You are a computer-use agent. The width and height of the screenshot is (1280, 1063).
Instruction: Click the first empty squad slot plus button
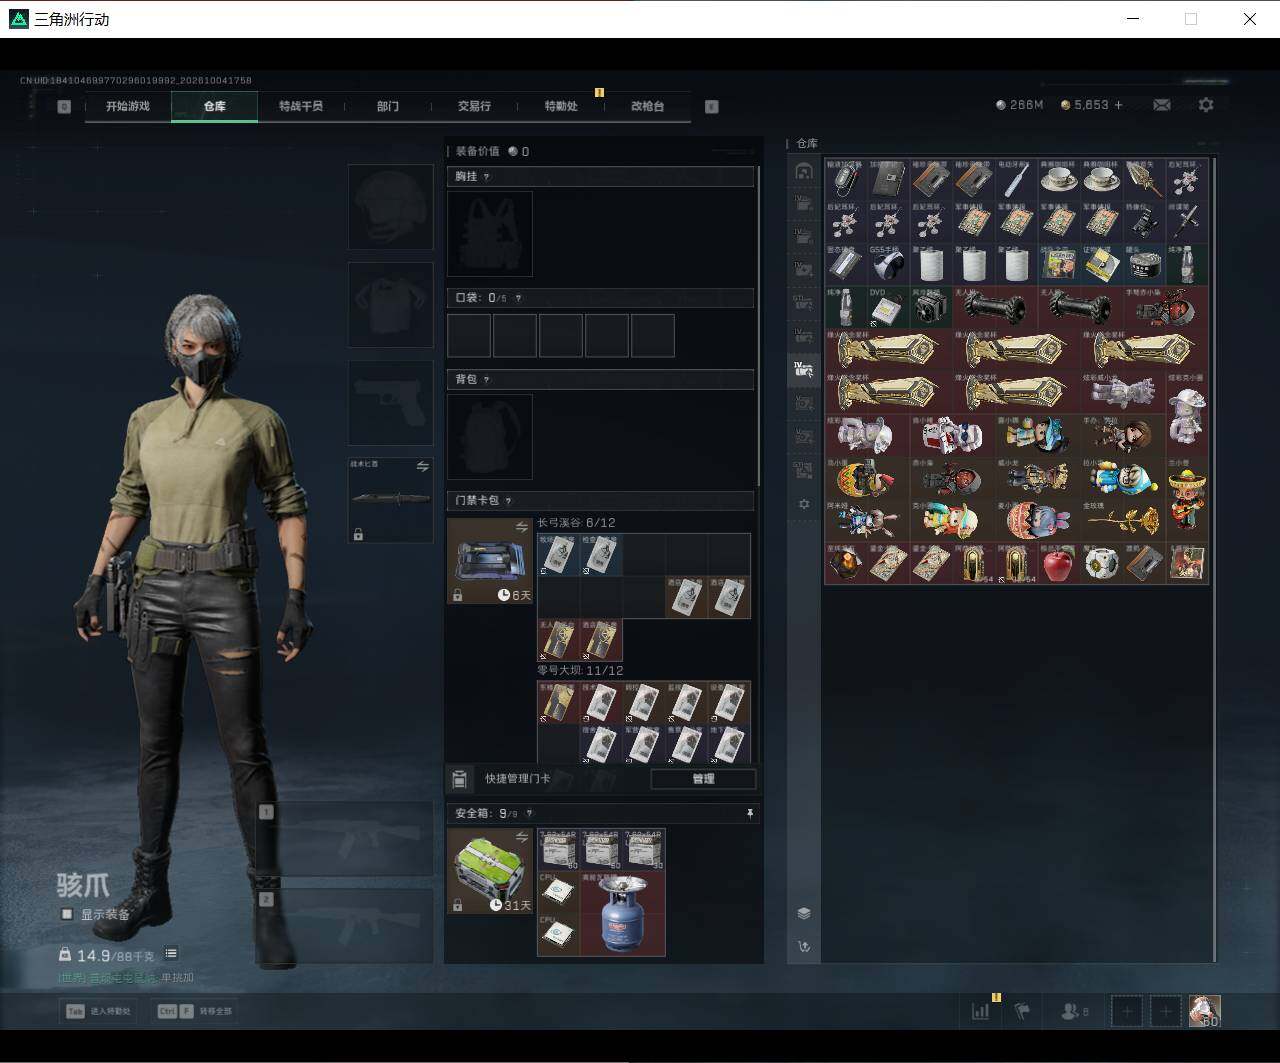click(1127, 1011)
